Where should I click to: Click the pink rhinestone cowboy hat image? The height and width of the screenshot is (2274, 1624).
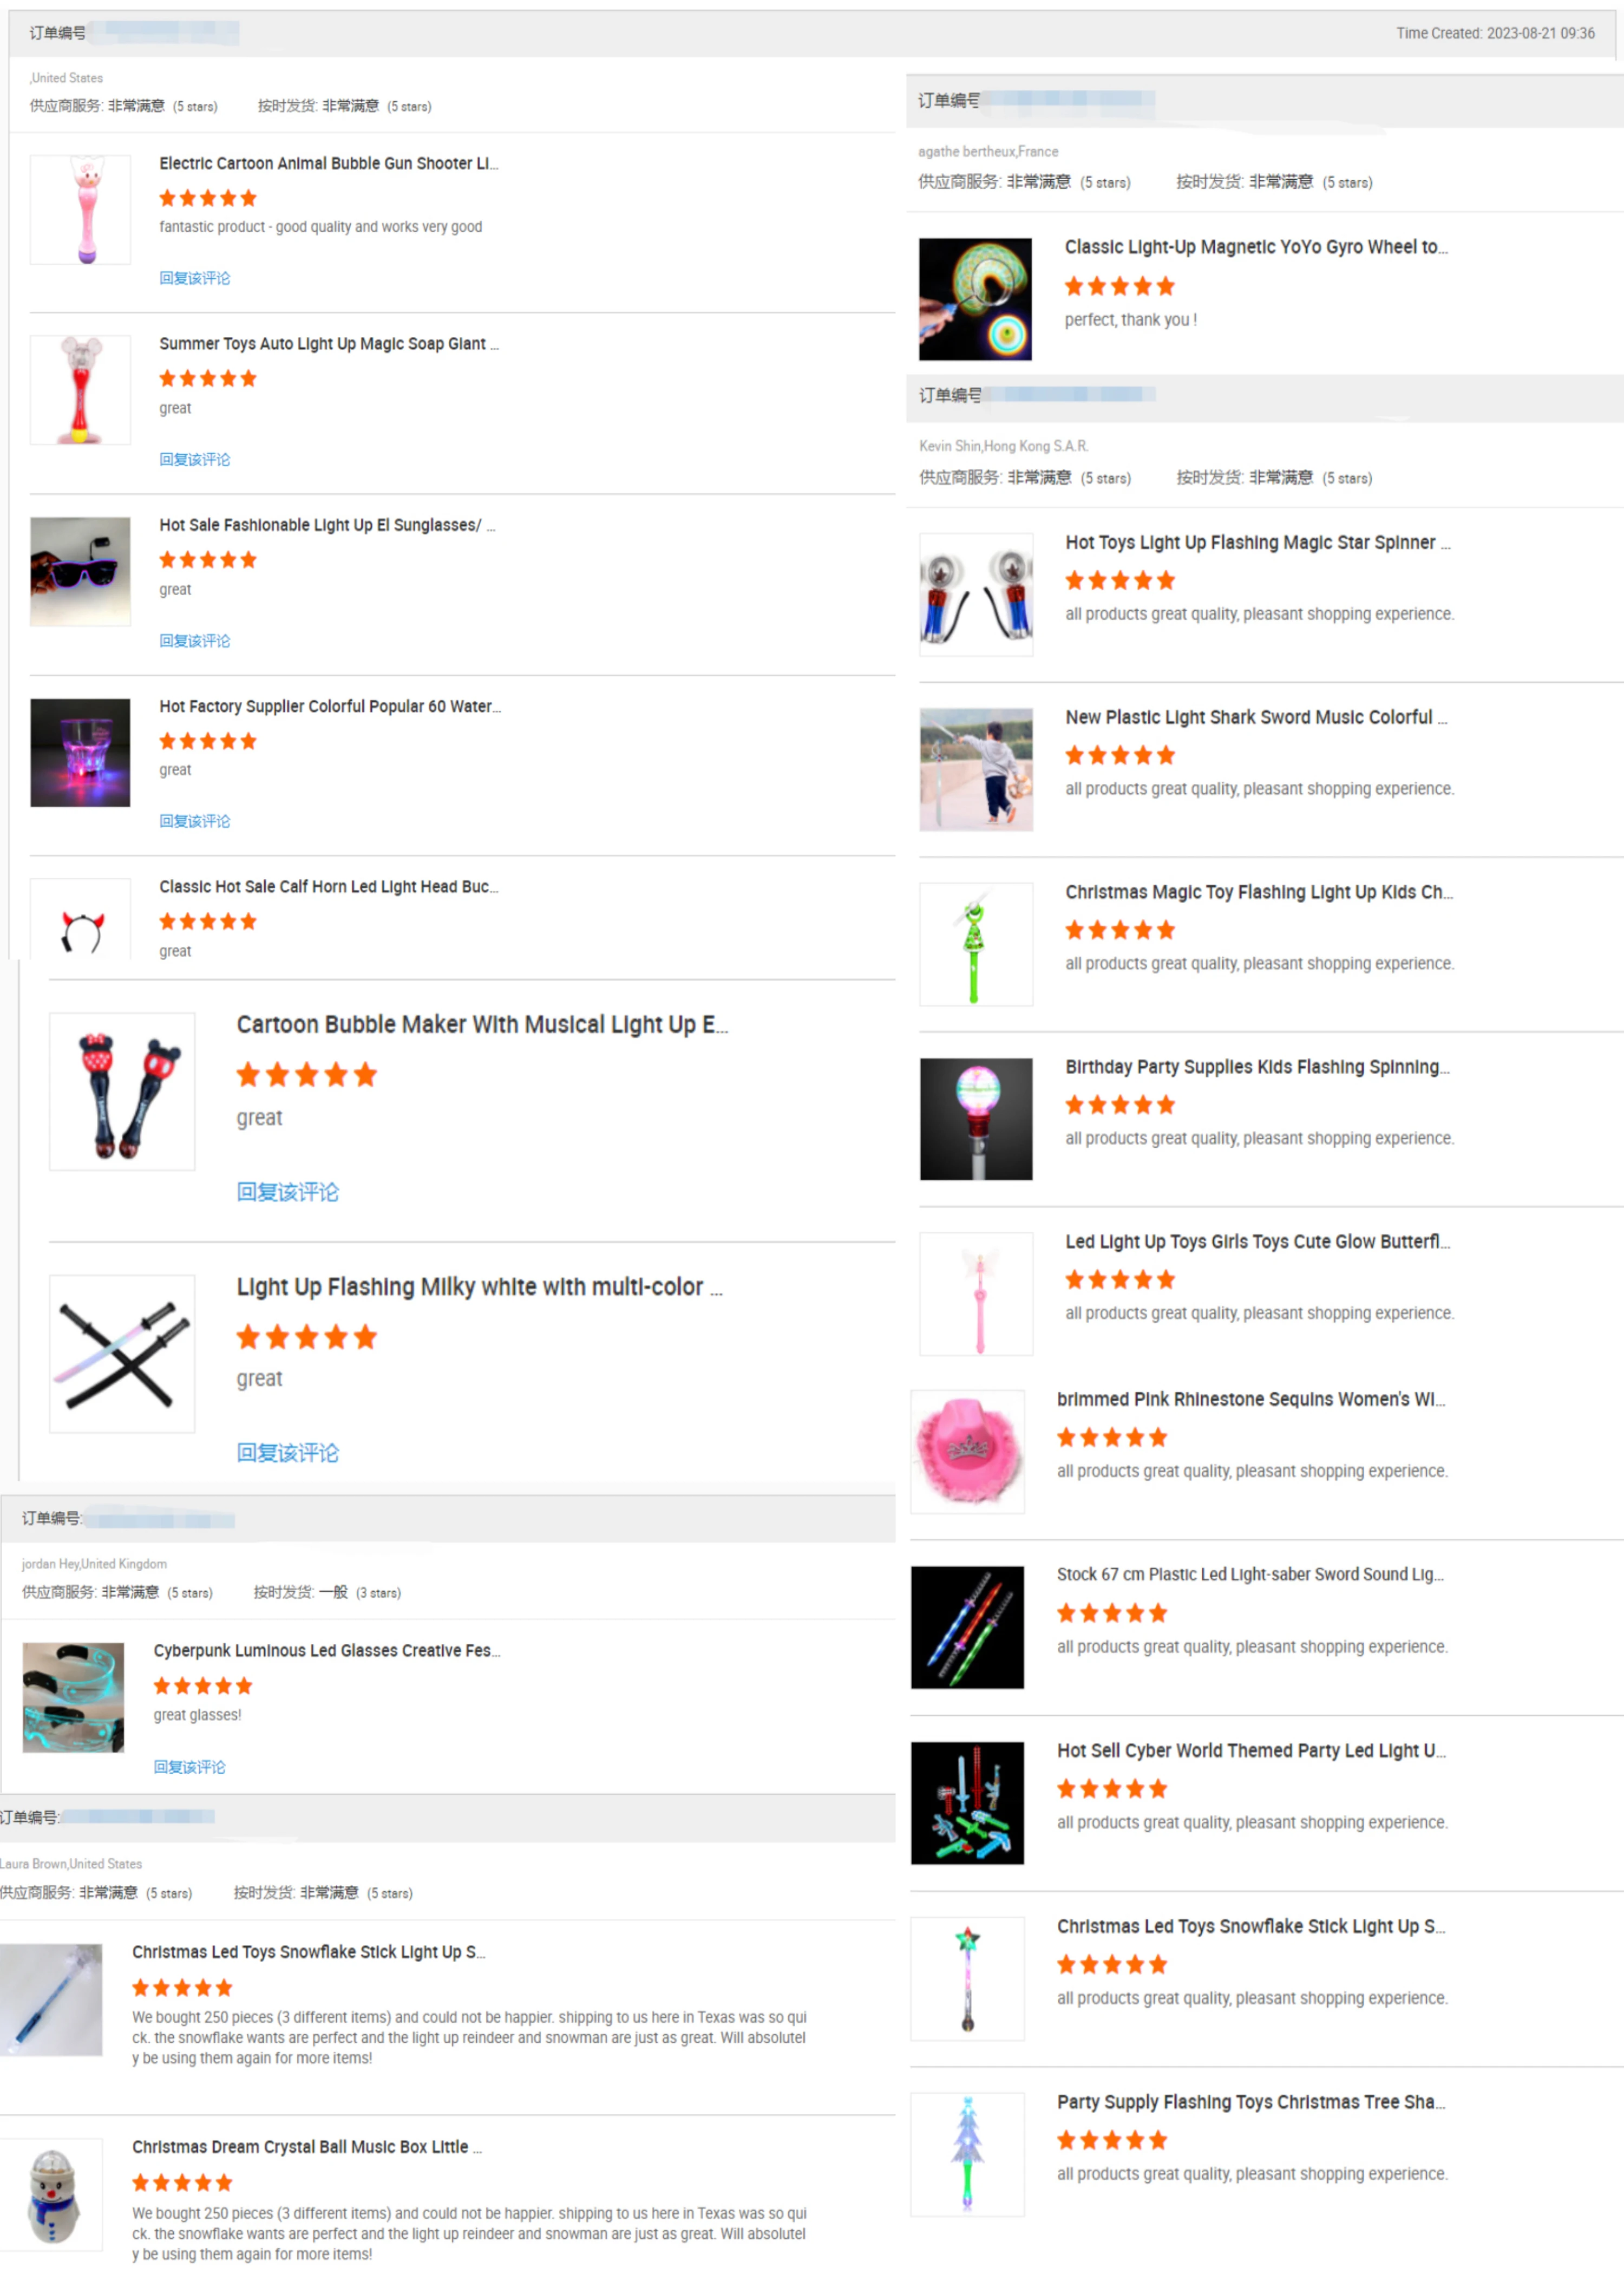tap(967, 1451)
